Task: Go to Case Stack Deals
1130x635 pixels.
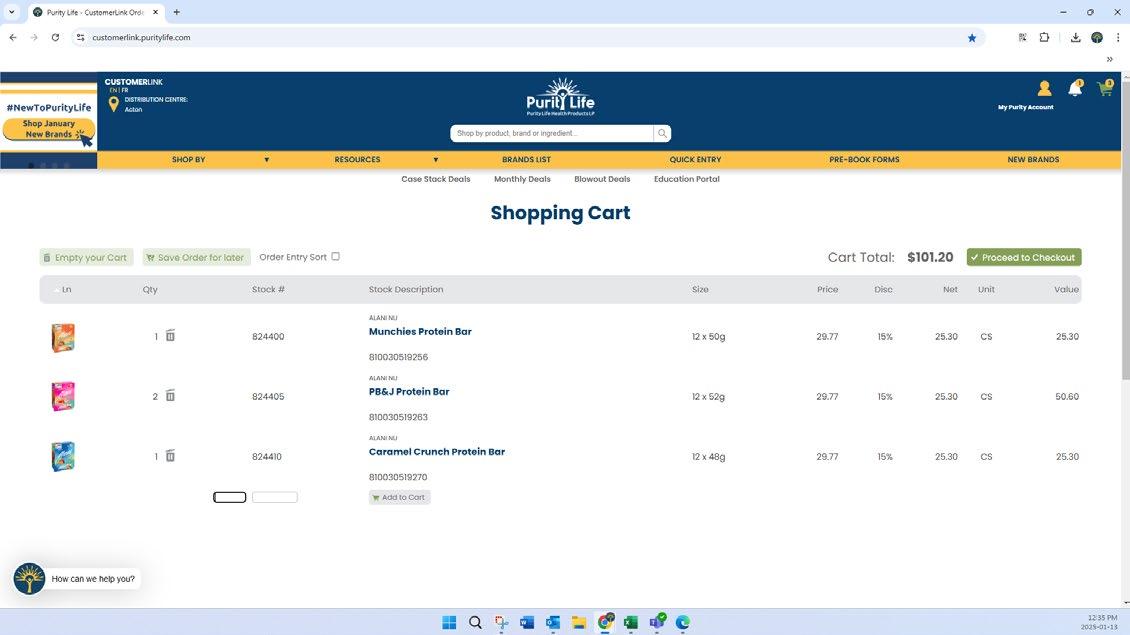Action: coord(435,179)
